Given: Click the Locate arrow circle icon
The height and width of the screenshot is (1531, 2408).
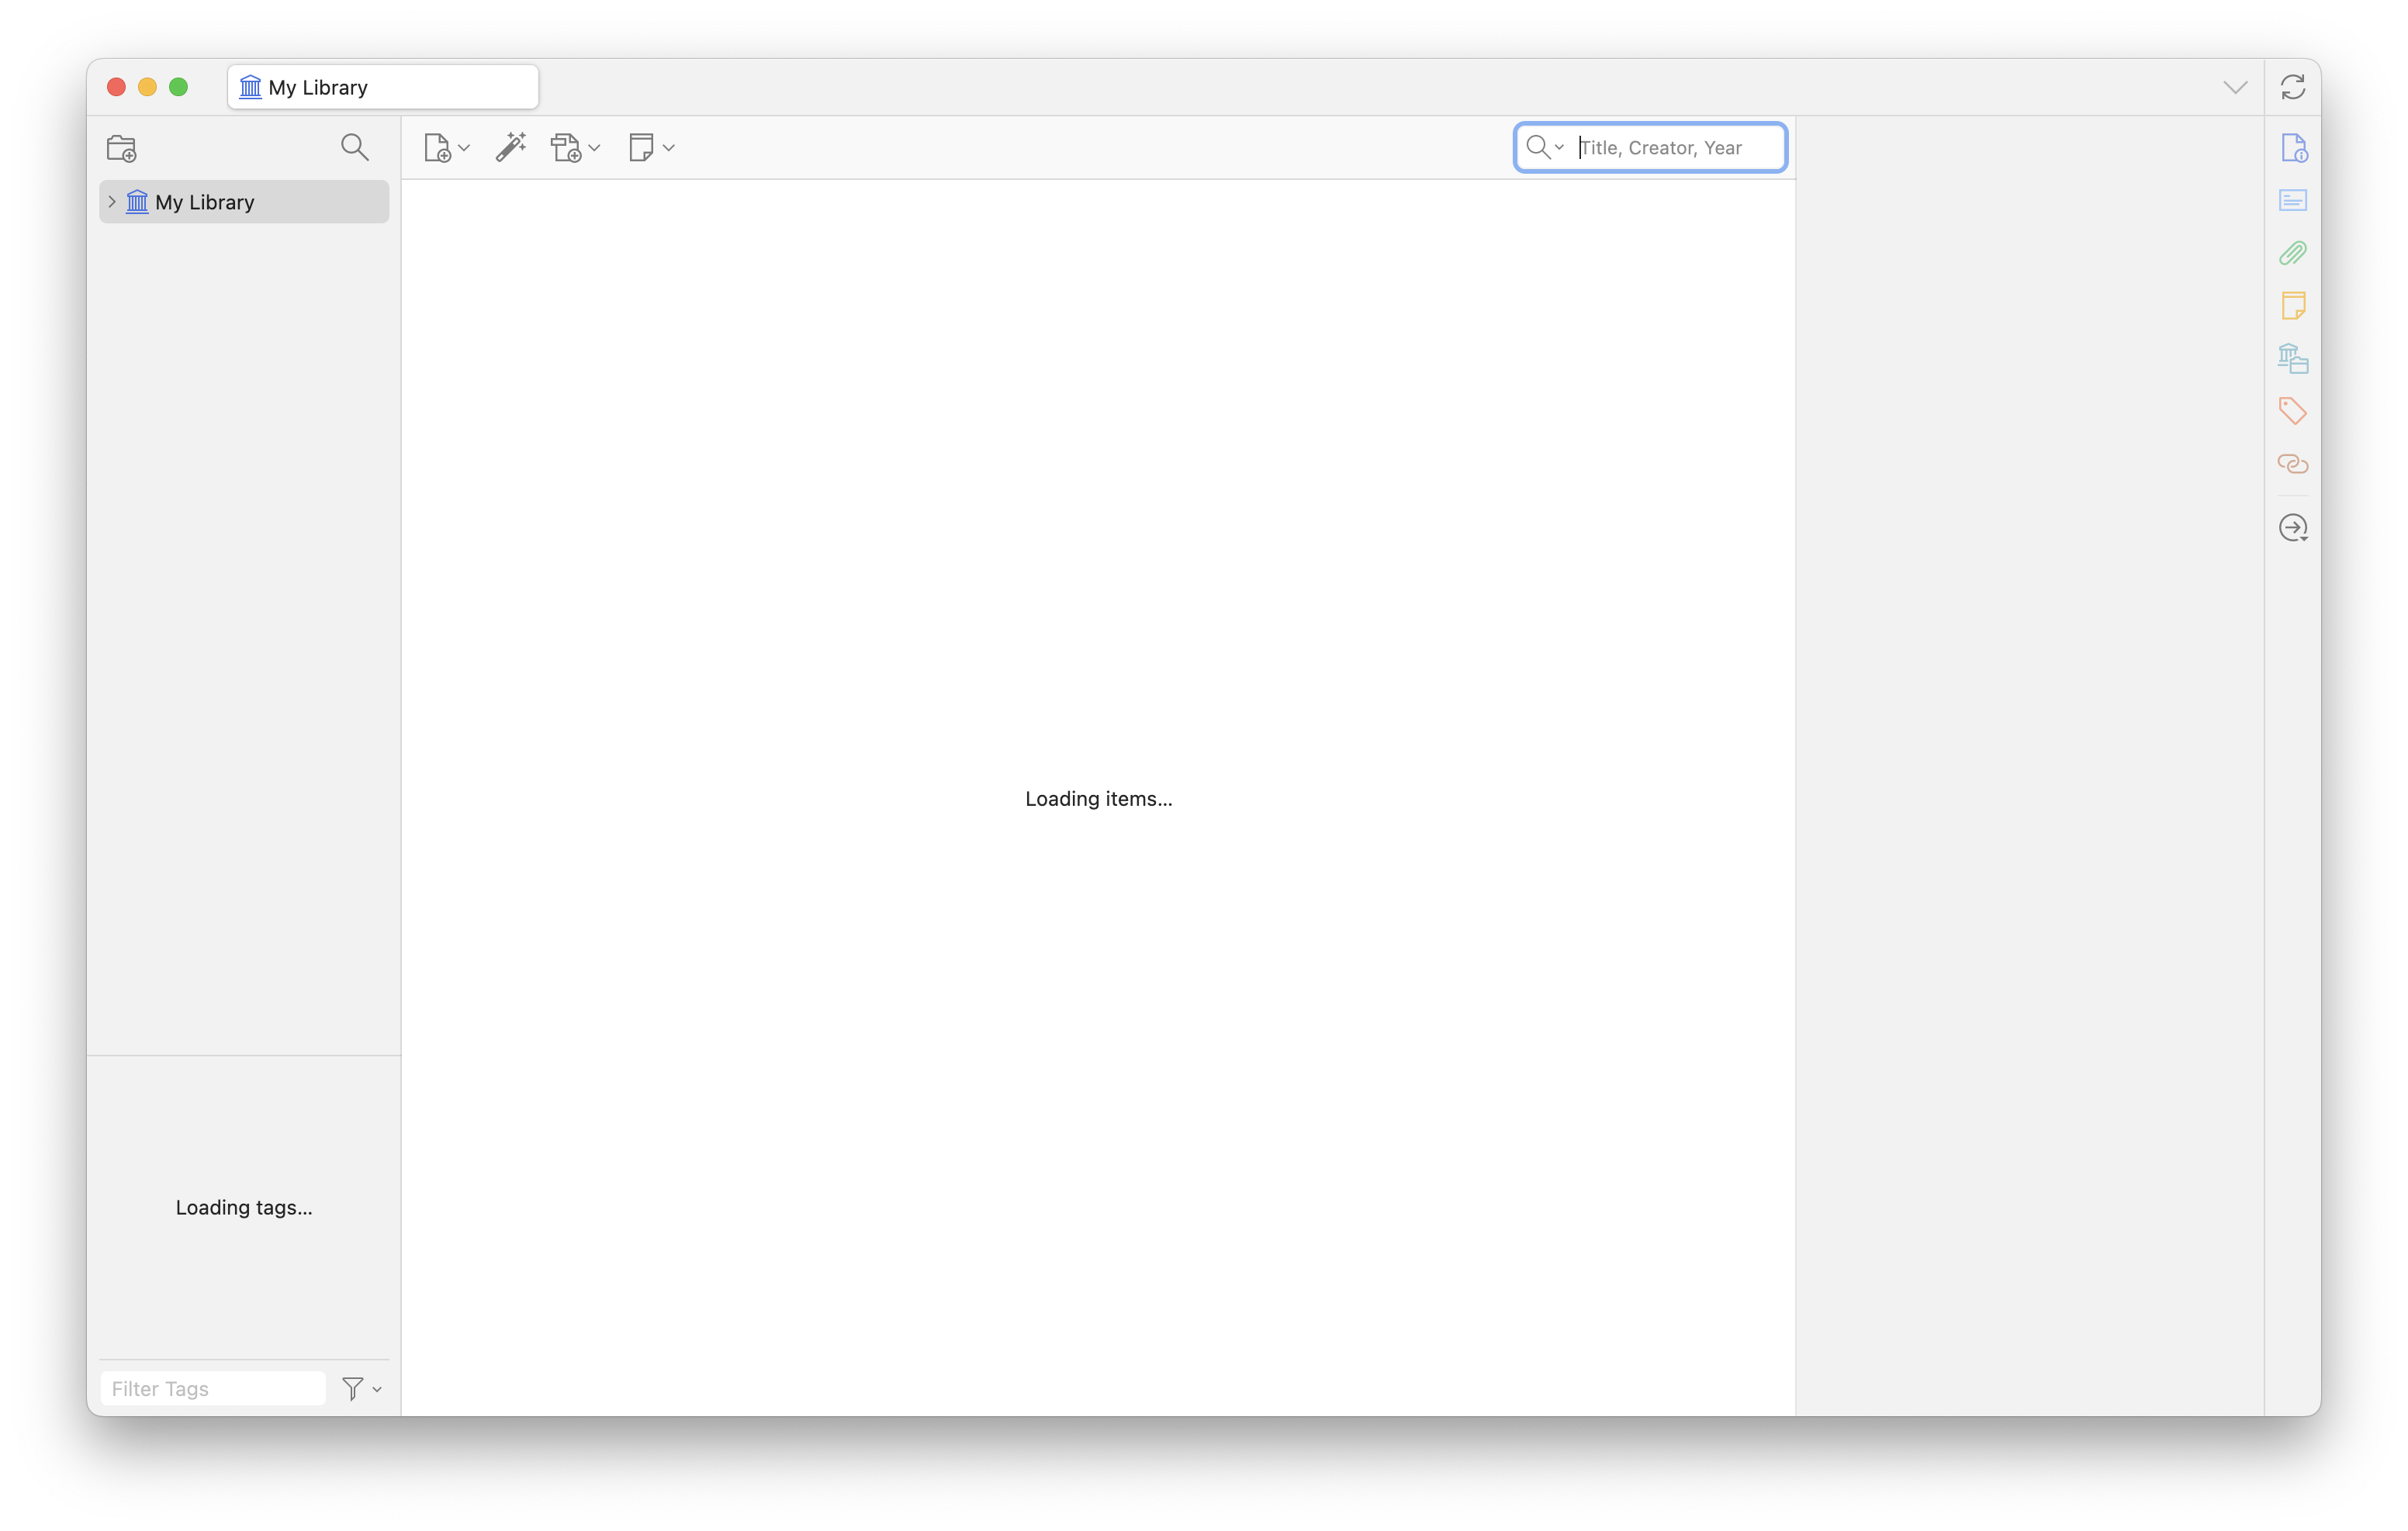Looking at the screenshot, I should pos(2292,527).
